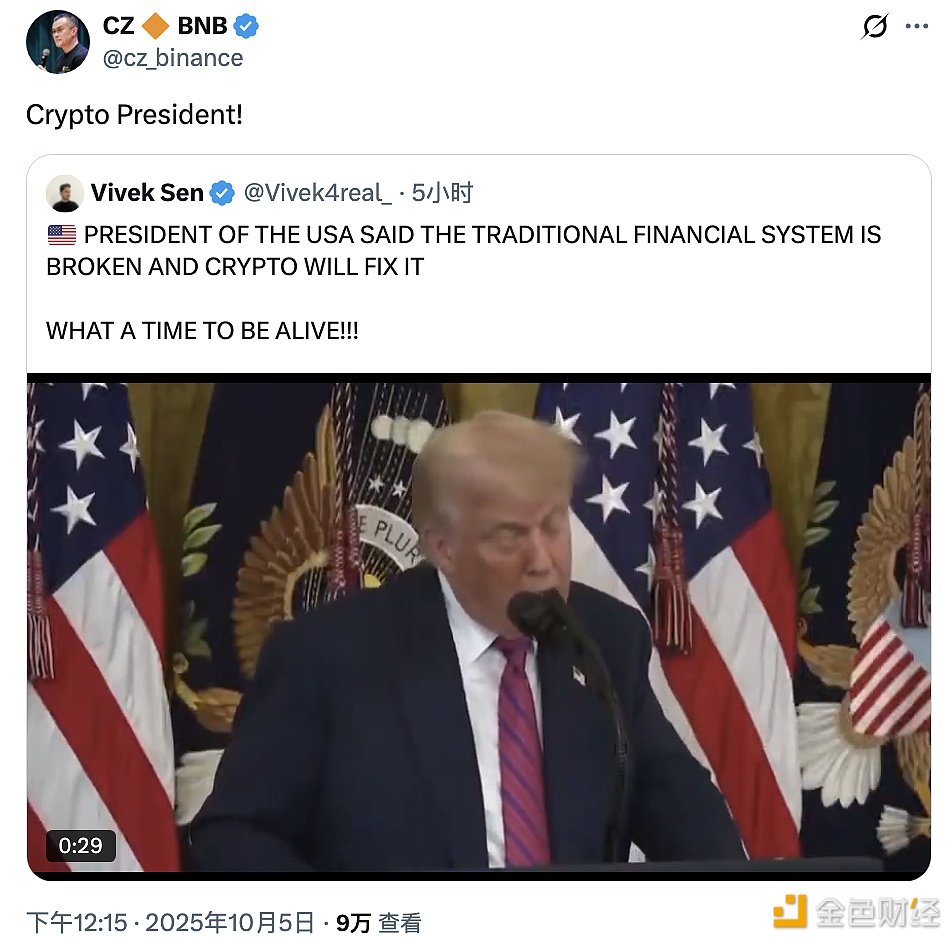
Task: Open CZ's profile avatar photo
Action: pos(58,42)
